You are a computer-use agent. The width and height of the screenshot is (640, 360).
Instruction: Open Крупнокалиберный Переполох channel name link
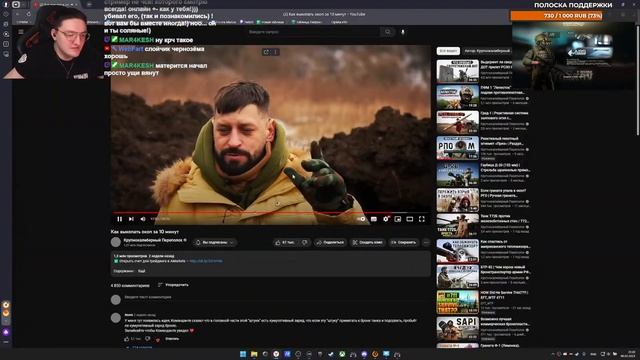coord(153,240)
